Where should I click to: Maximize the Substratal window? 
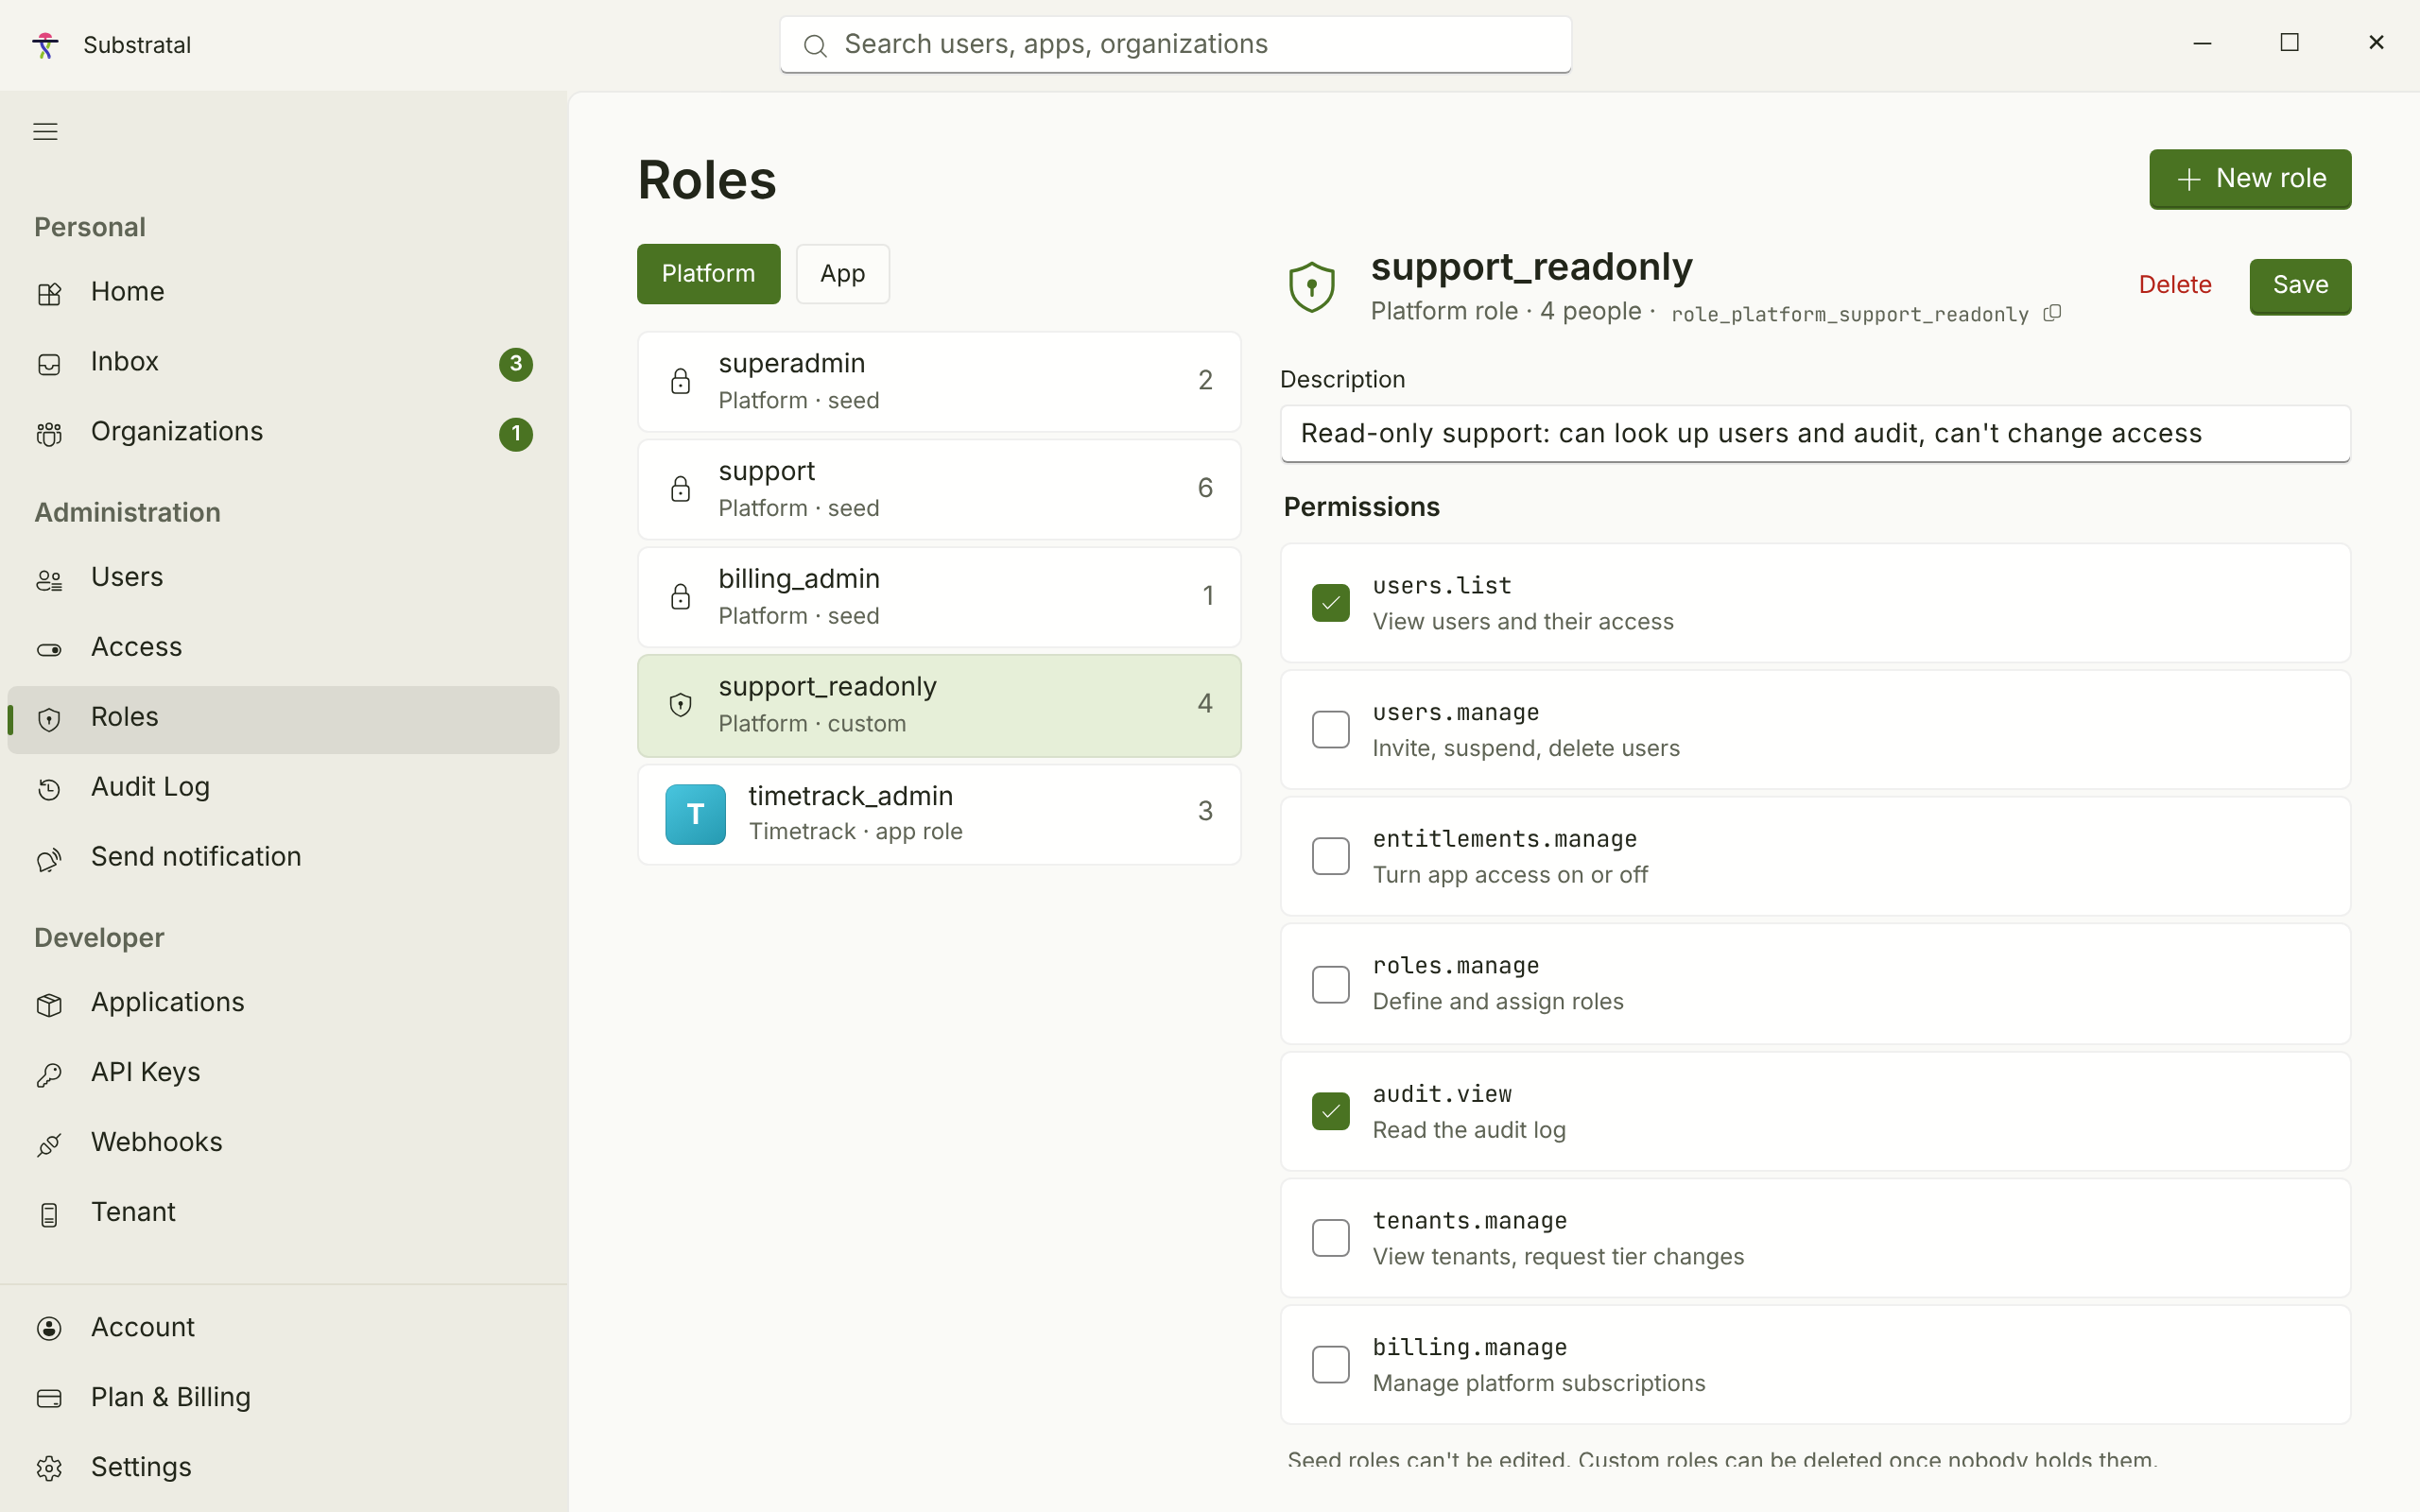pyautogui.click(x=2289, y=43)
